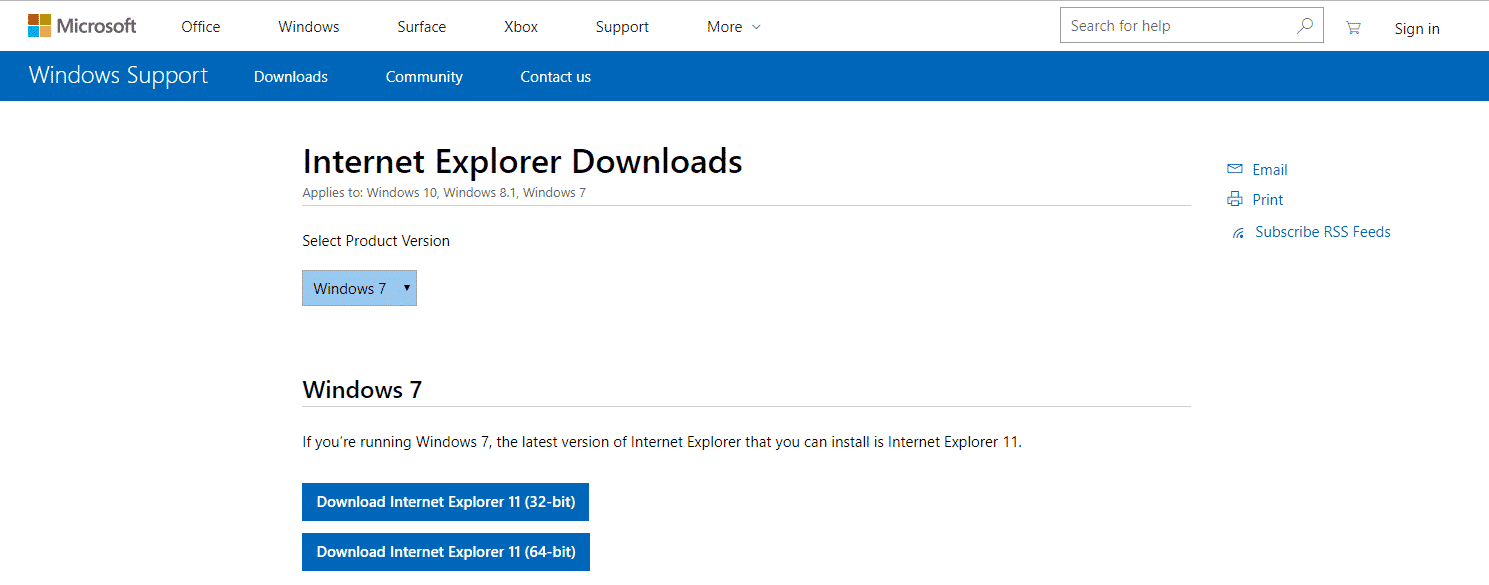
Task: Open the Downloads tab
Action: [x=290, y=77]
